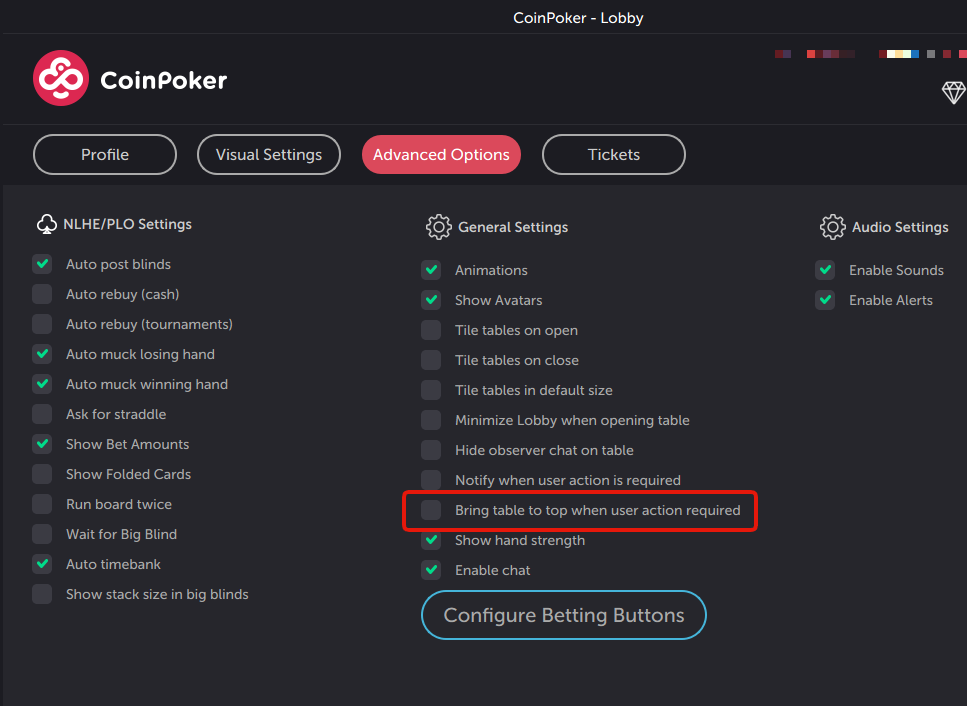Toggle Show Folded Cards
This screenshot has height=706, width=967.
point(42,474)
